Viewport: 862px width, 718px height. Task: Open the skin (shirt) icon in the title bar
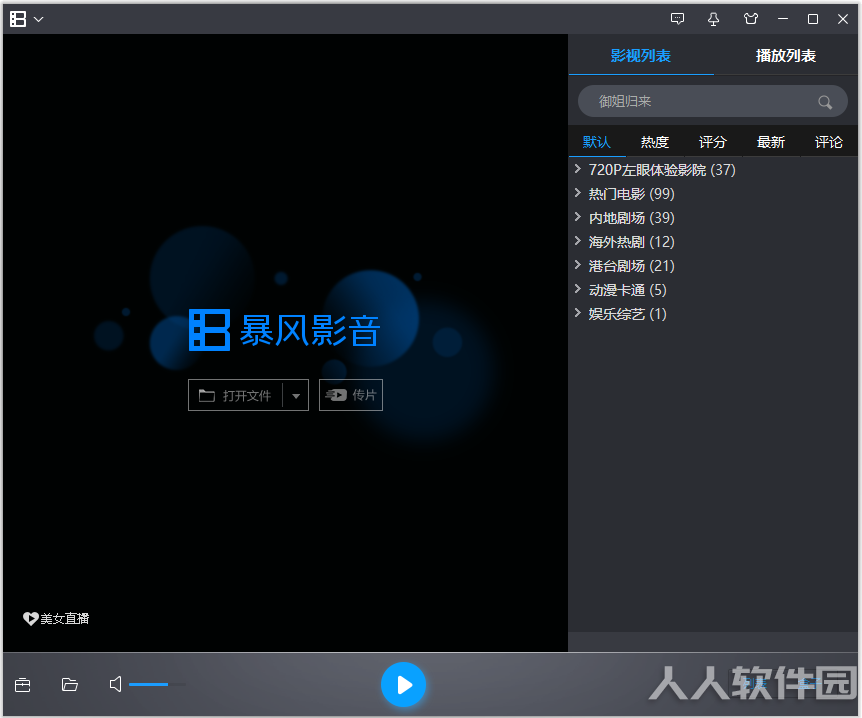750,19
